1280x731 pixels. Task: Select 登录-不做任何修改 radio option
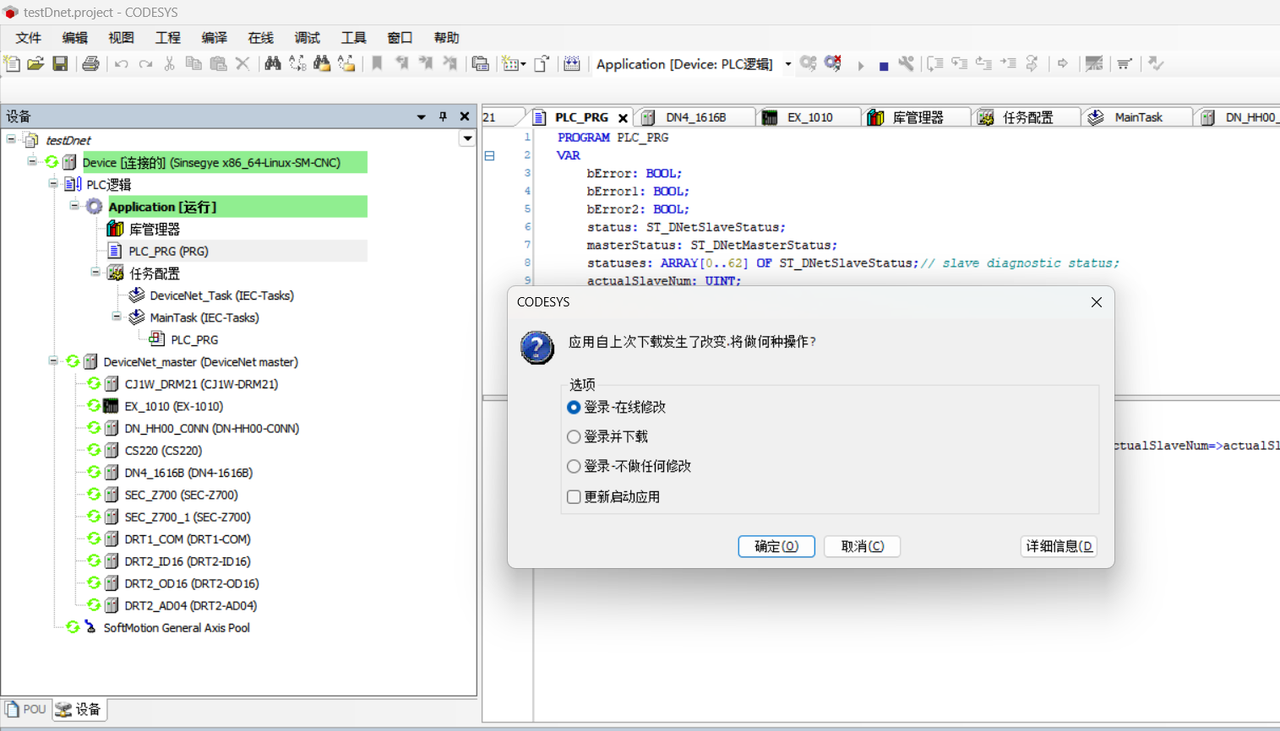coord(574,466)
